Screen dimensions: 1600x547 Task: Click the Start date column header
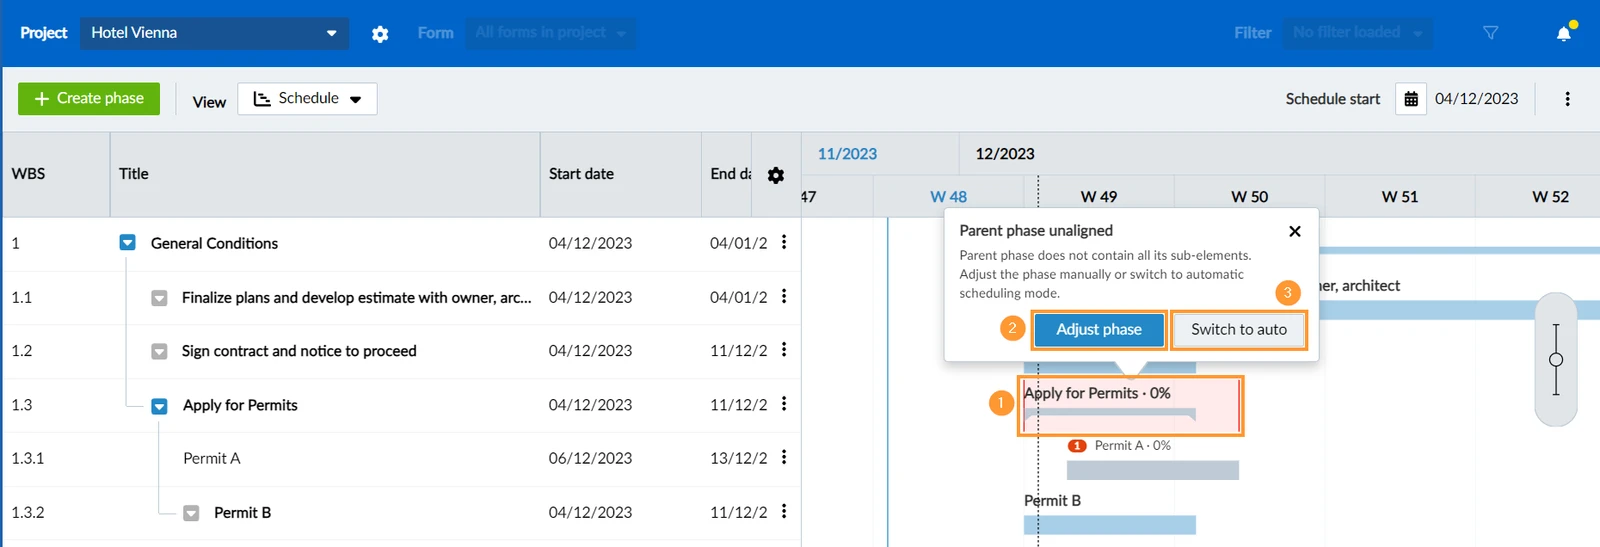coord(581,174)
